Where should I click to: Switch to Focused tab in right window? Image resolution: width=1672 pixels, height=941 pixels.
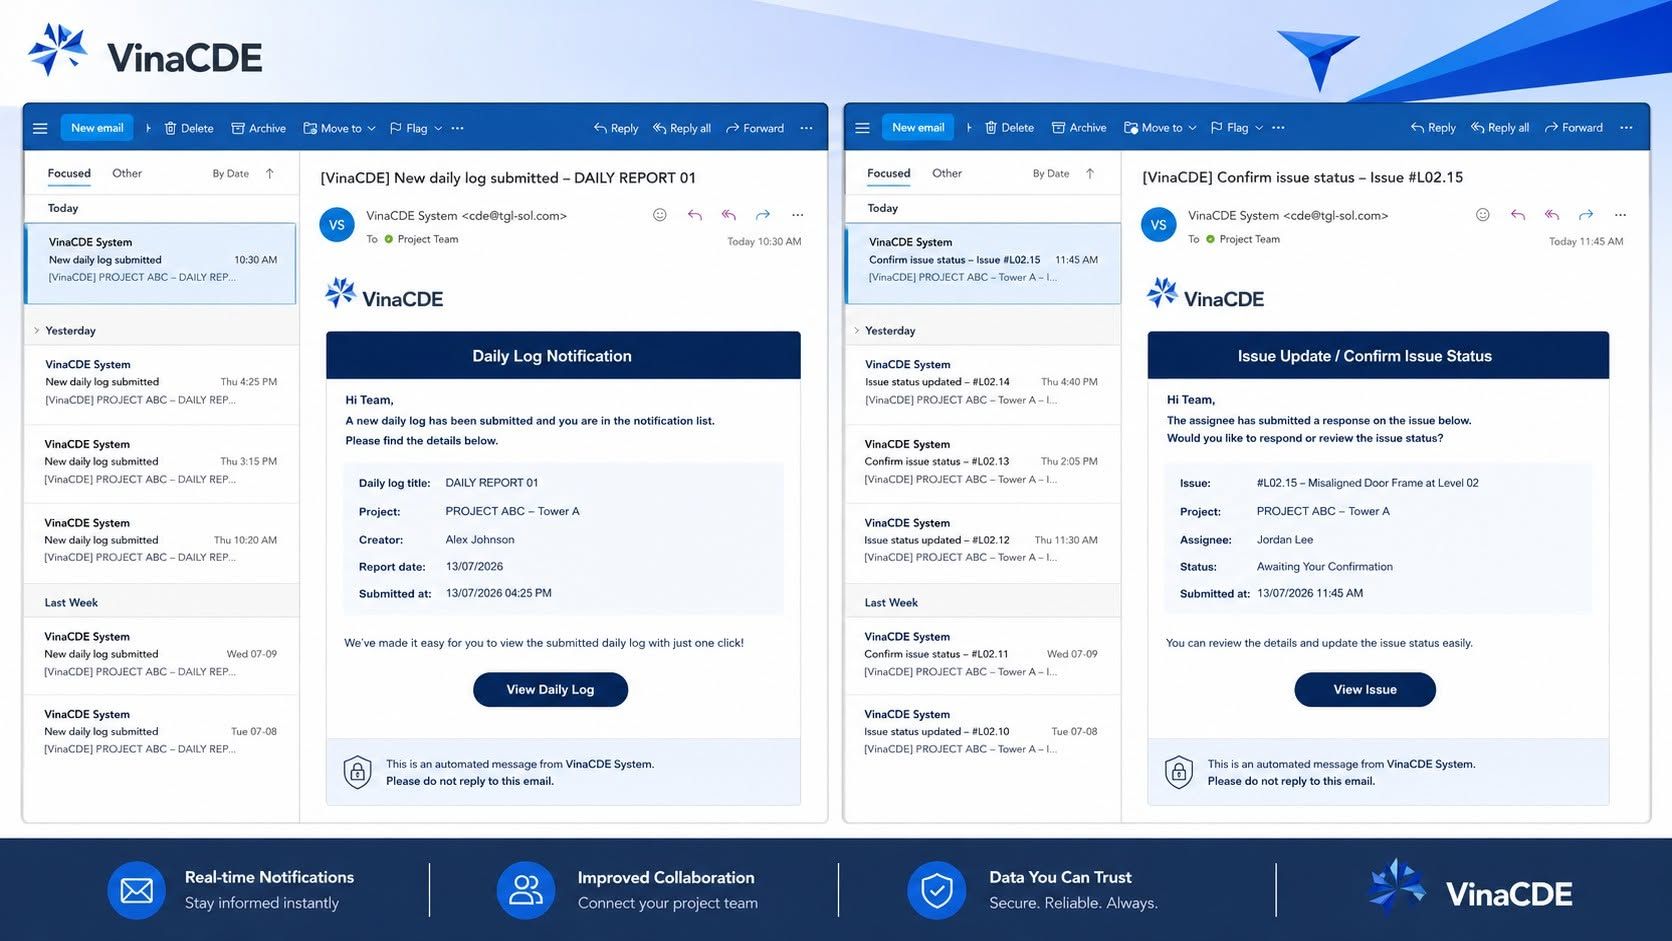point(889,173)
